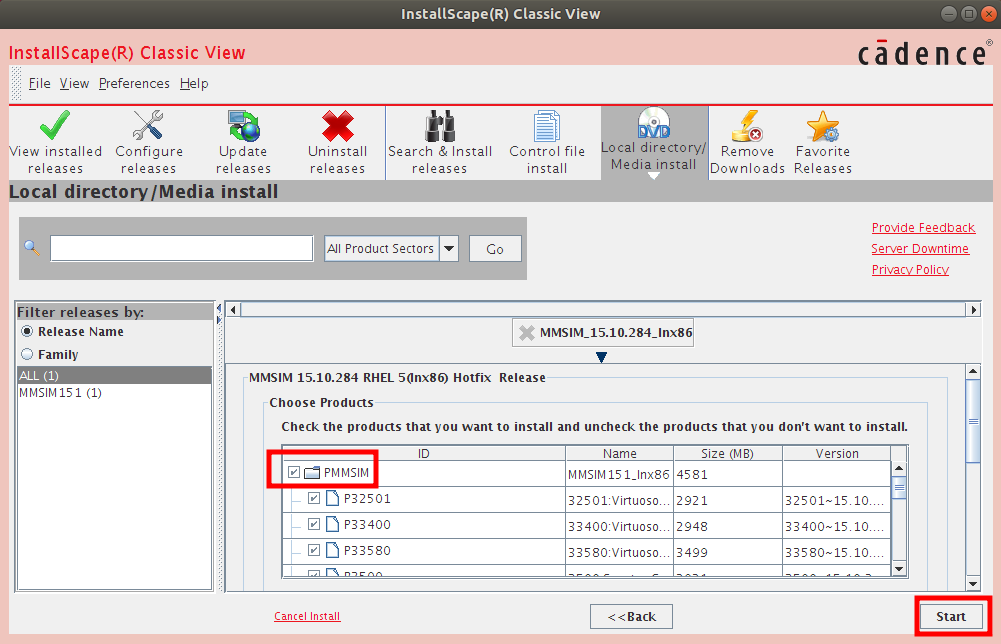Open the Provide Feedback link
1001x644 pixels.
[923, 228]
